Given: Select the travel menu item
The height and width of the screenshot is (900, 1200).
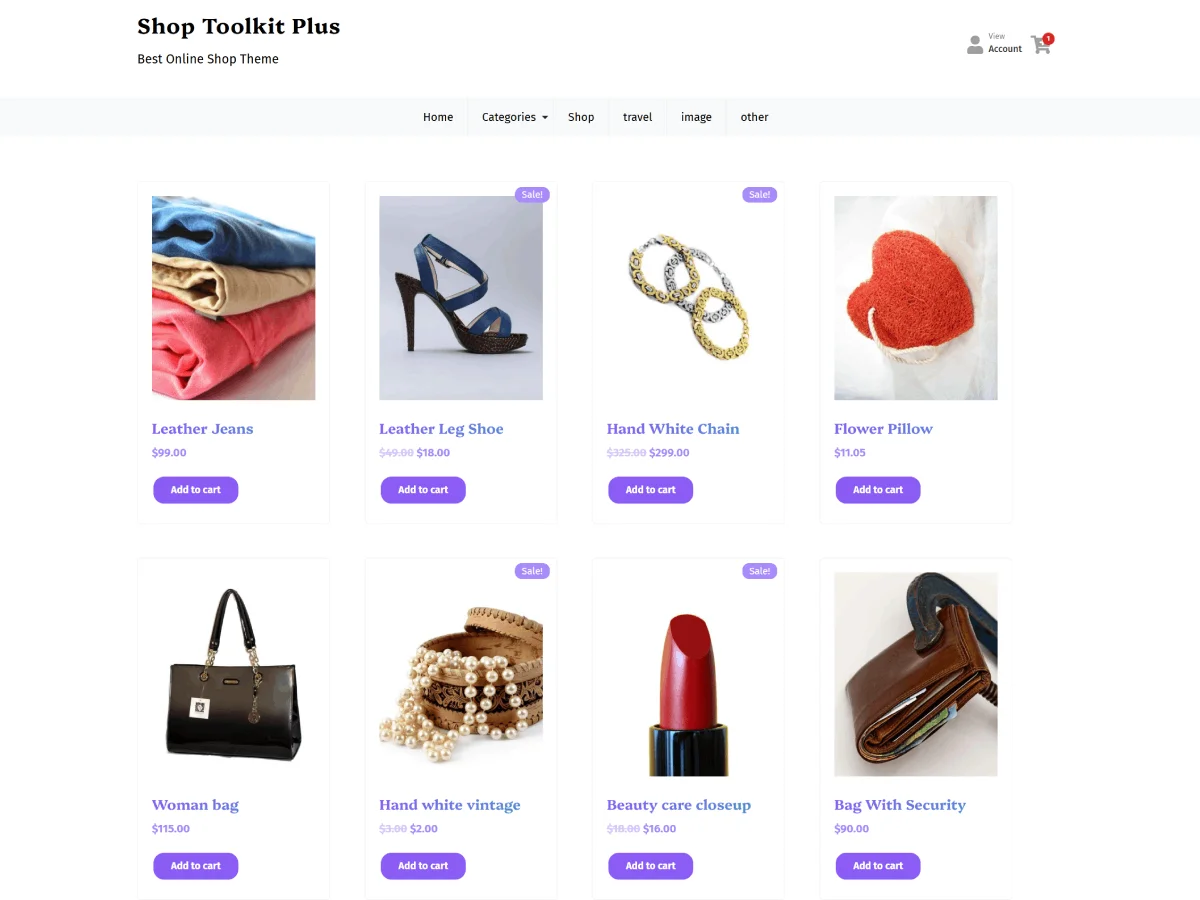Looking at the screenshot, I should [637, 117].
